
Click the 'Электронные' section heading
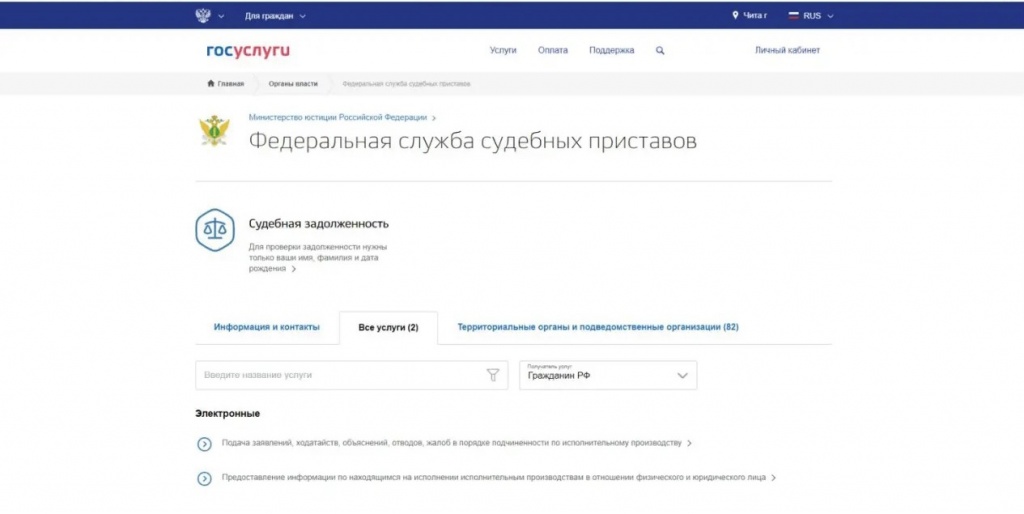click(227, 413)
